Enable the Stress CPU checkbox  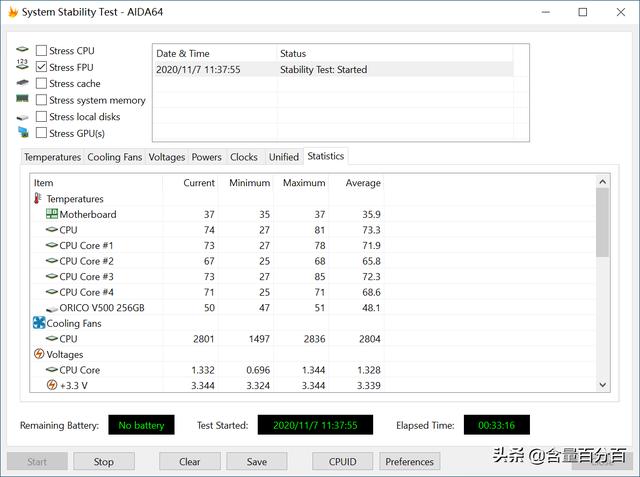pos(41,50)
